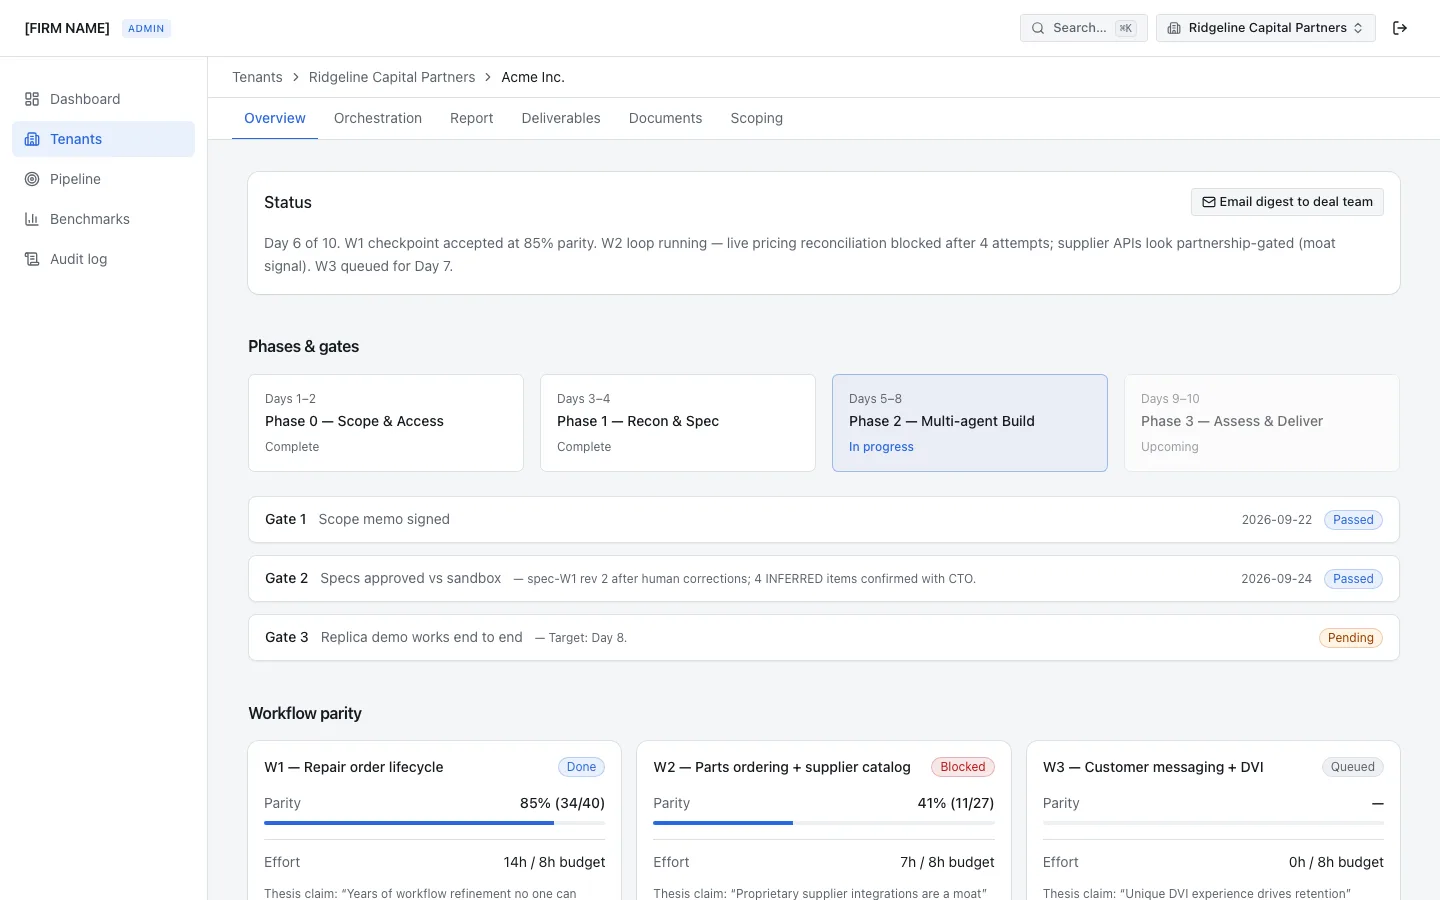Click the Pipeline target icon in sidebar
The image size is (1440, 900).
pyautogui.click(x=32, y=179)
